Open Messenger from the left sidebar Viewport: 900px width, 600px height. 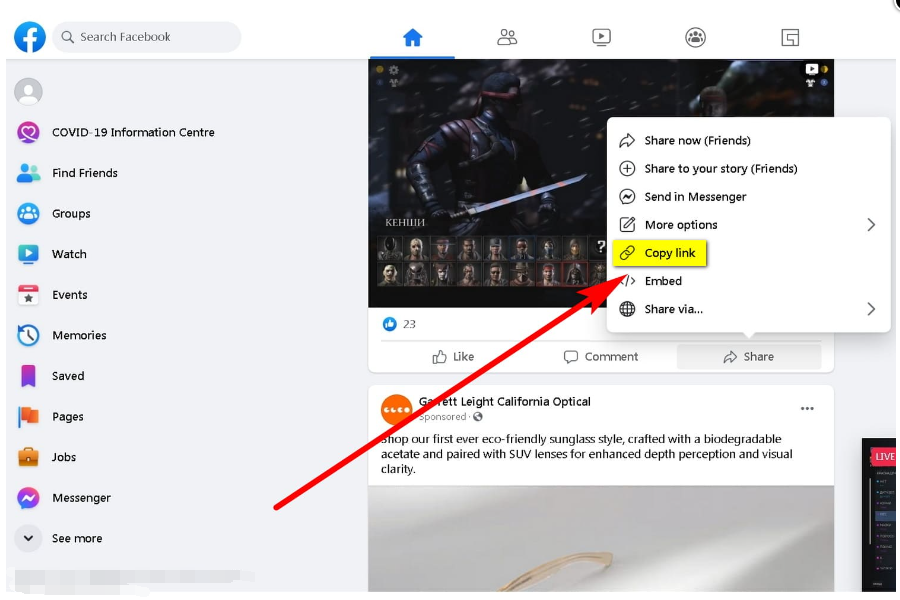coord(80,498)
